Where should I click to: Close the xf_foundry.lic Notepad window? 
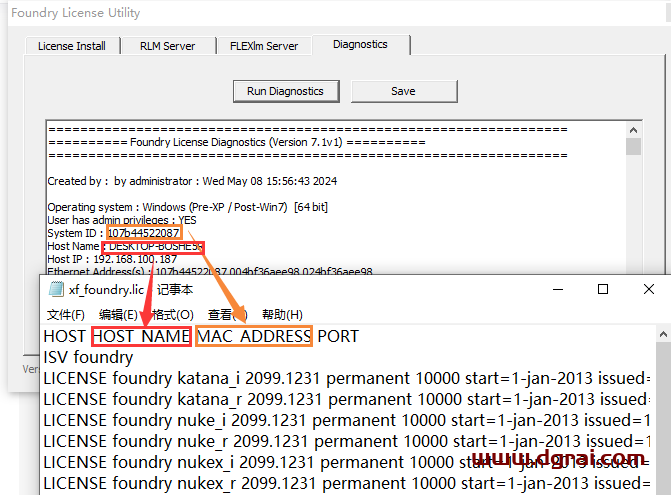649,290
